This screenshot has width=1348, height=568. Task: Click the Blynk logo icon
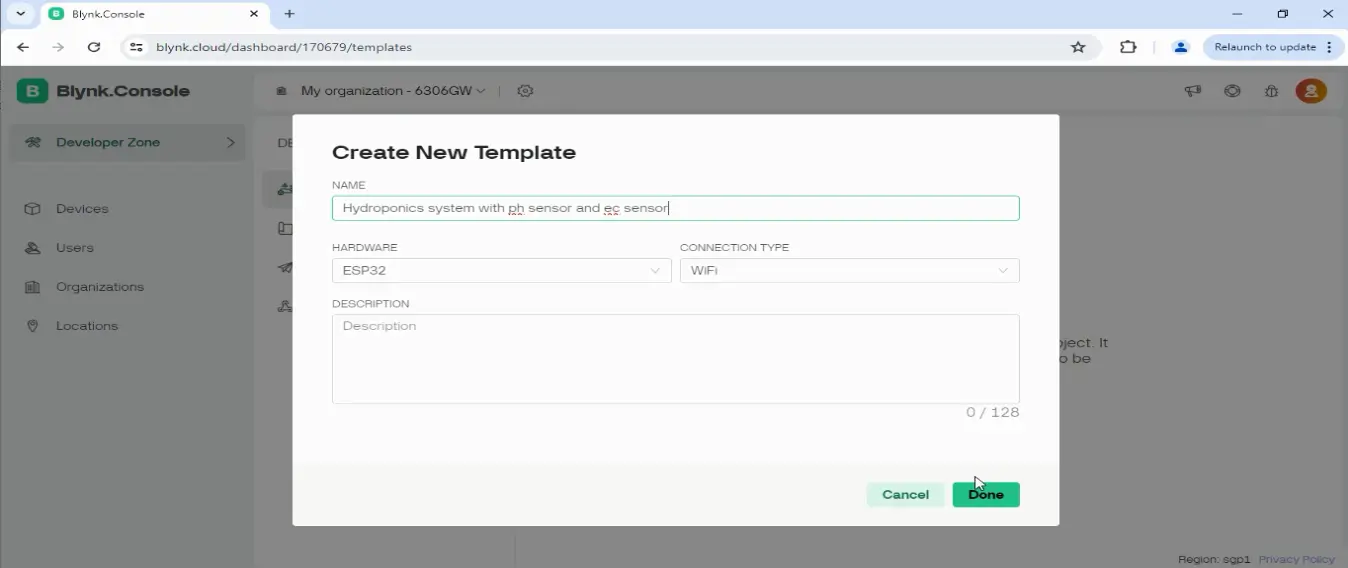click(x=32, y=91)
